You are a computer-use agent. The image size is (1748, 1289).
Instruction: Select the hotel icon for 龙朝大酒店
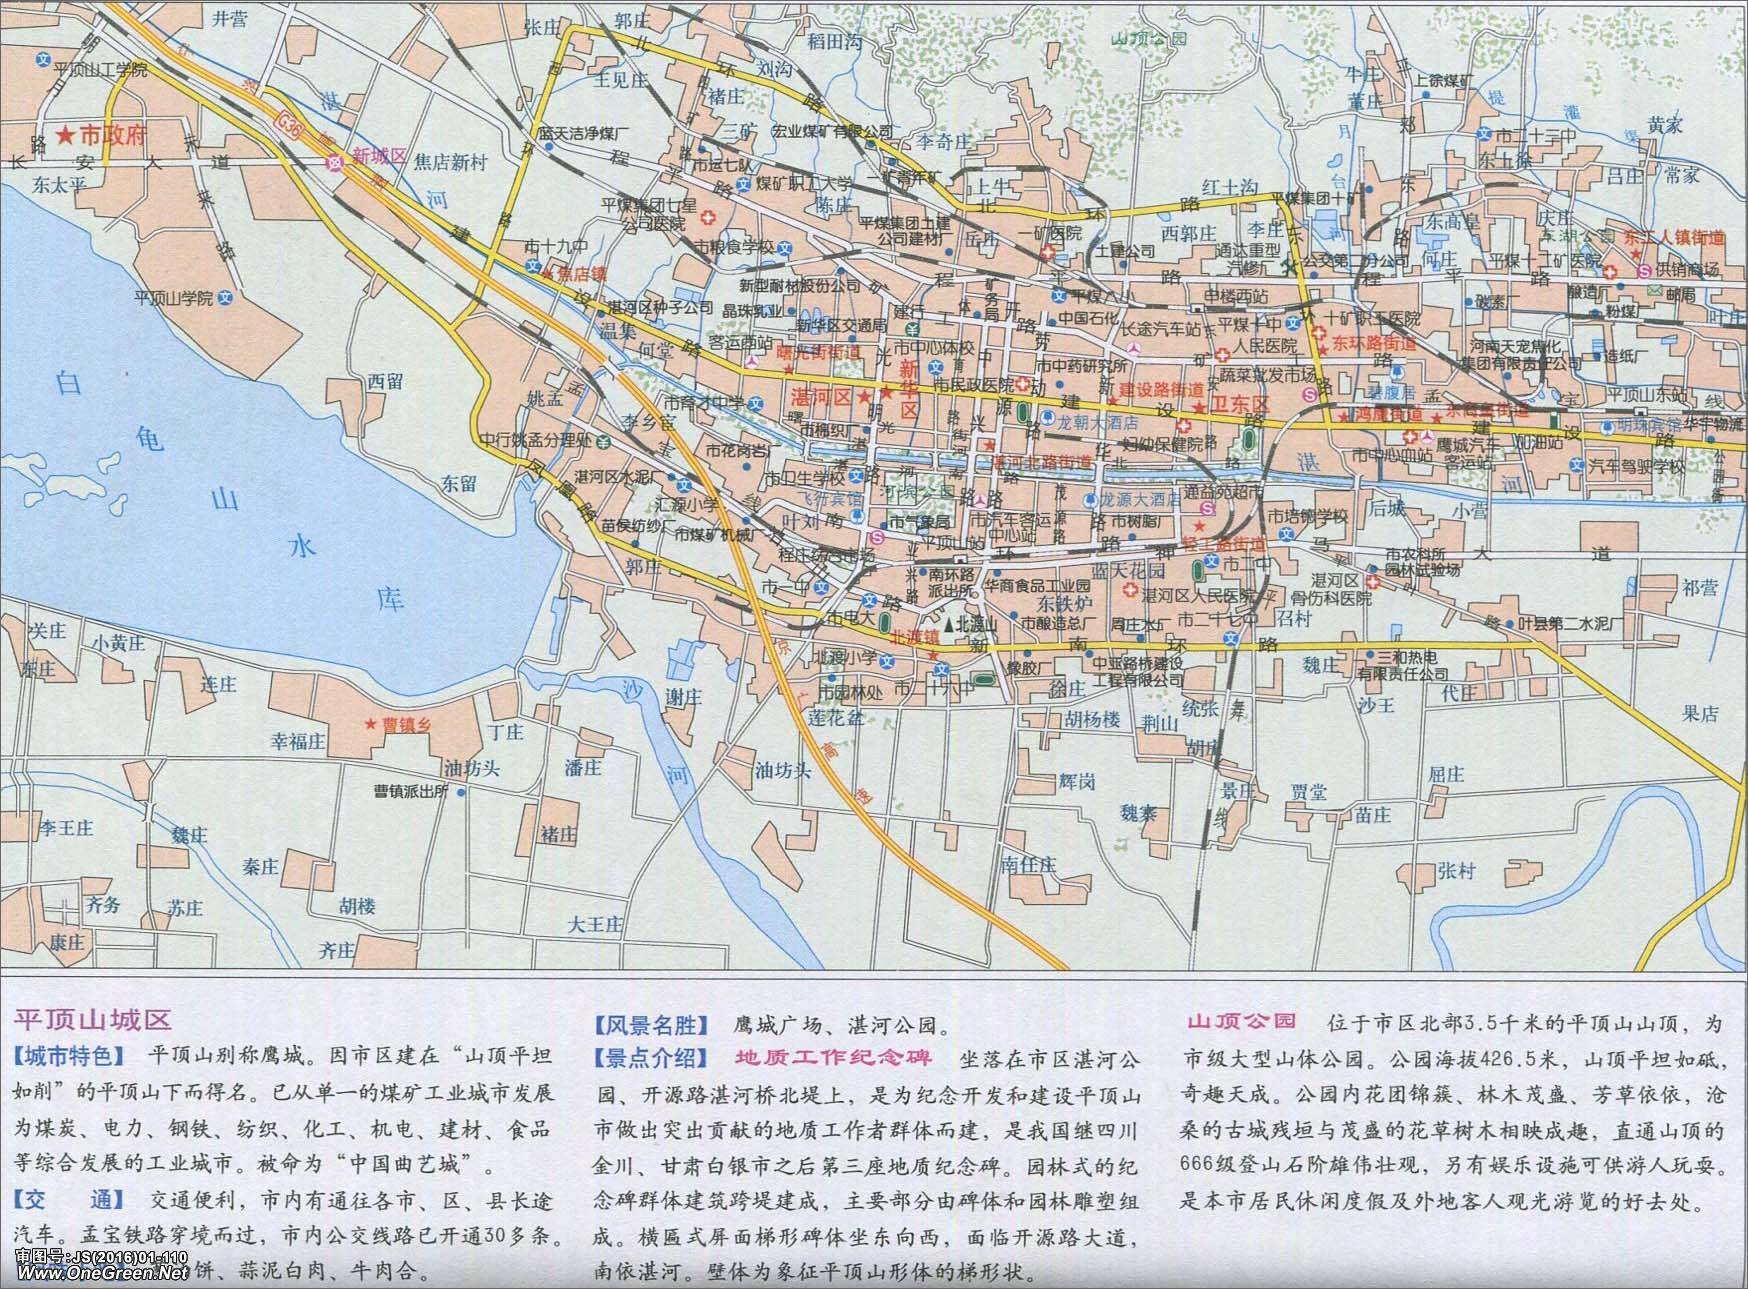pyautogui.click(x=1049, y=422)
